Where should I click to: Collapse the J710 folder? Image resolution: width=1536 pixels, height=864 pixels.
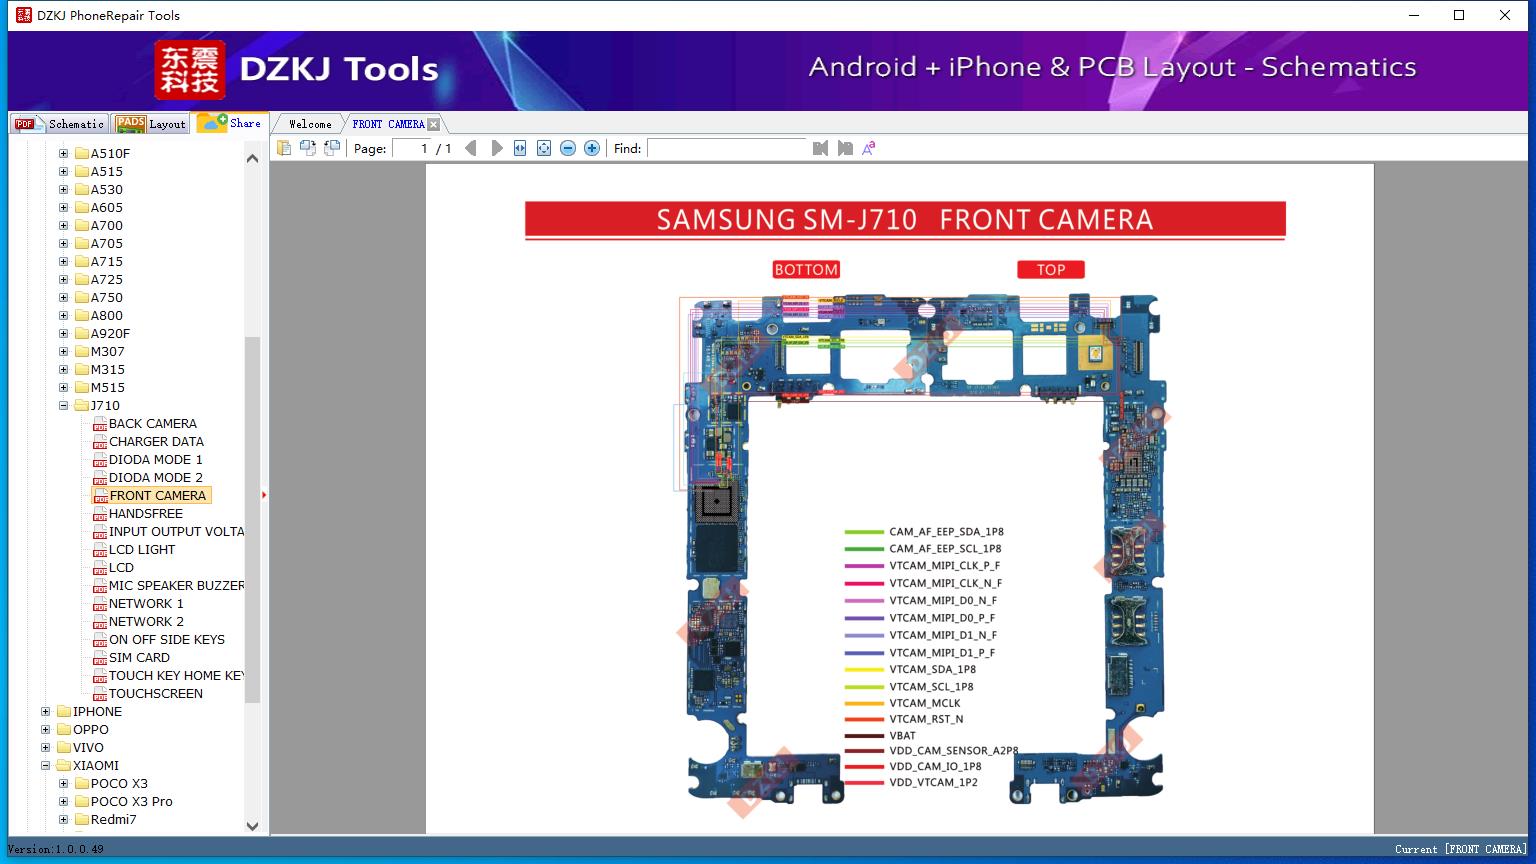(x=64, y=406)
